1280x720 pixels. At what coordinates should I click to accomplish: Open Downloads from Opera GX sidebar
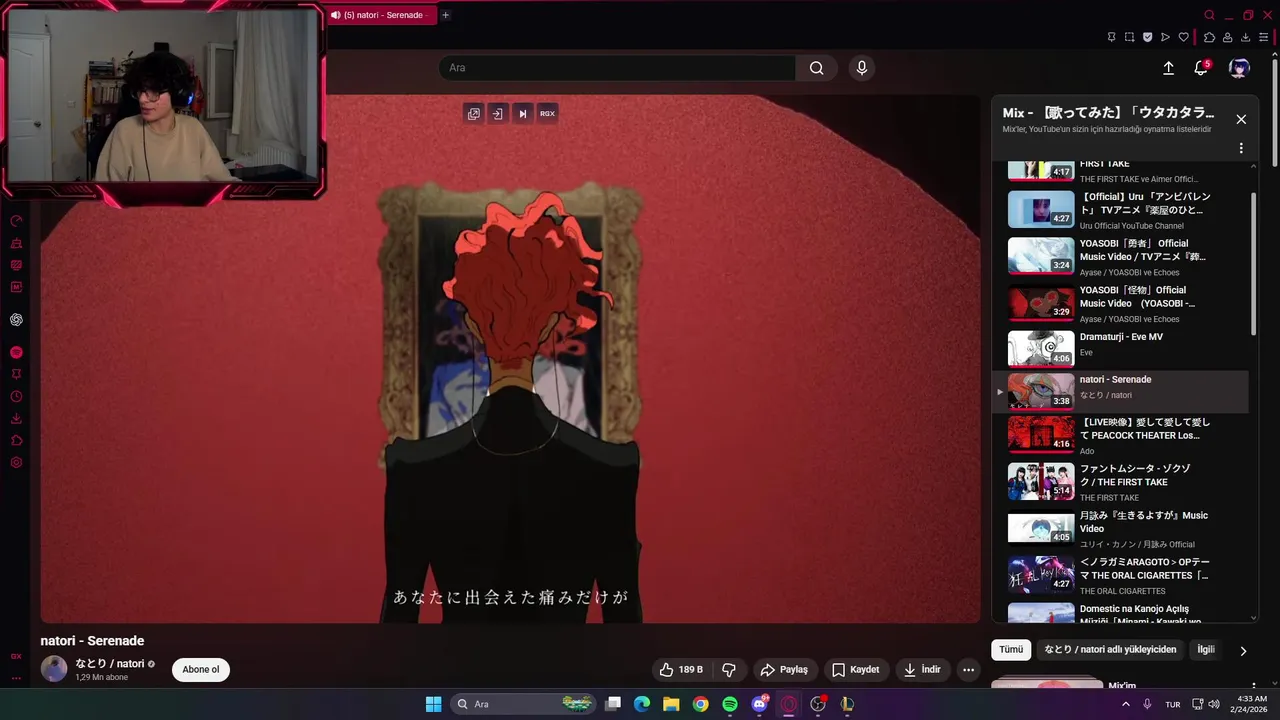(16, 419)
